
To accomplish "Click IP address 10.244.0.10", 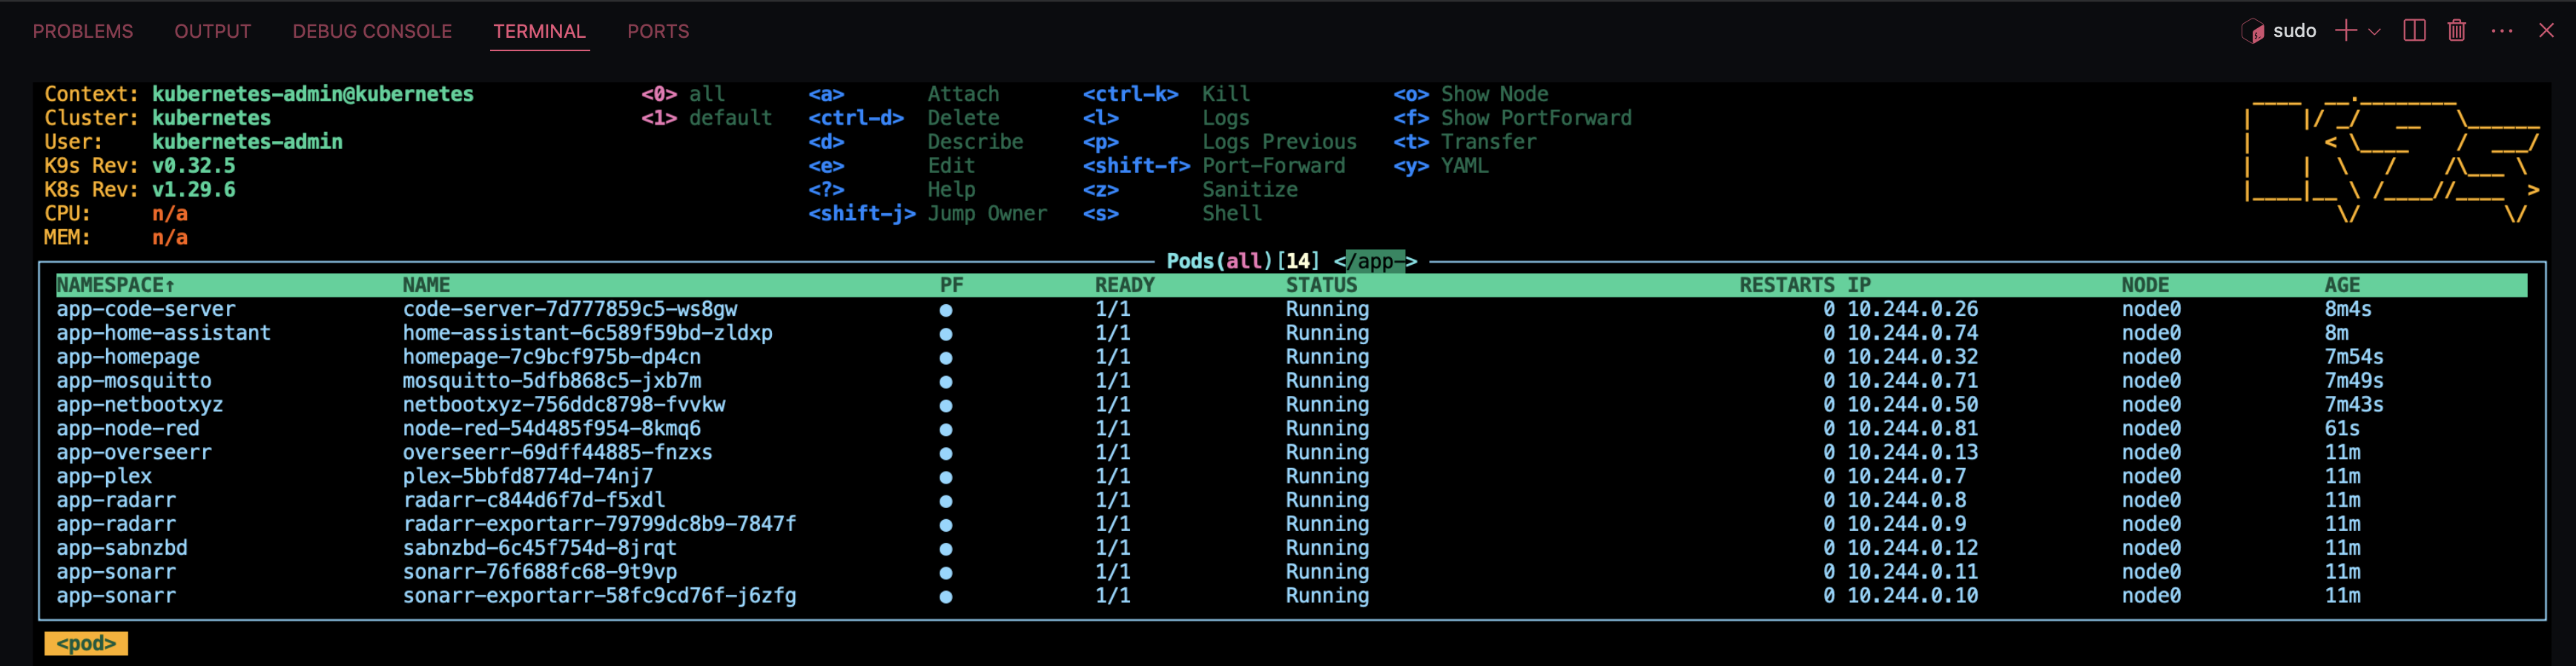I will (x=1912, y=596).
